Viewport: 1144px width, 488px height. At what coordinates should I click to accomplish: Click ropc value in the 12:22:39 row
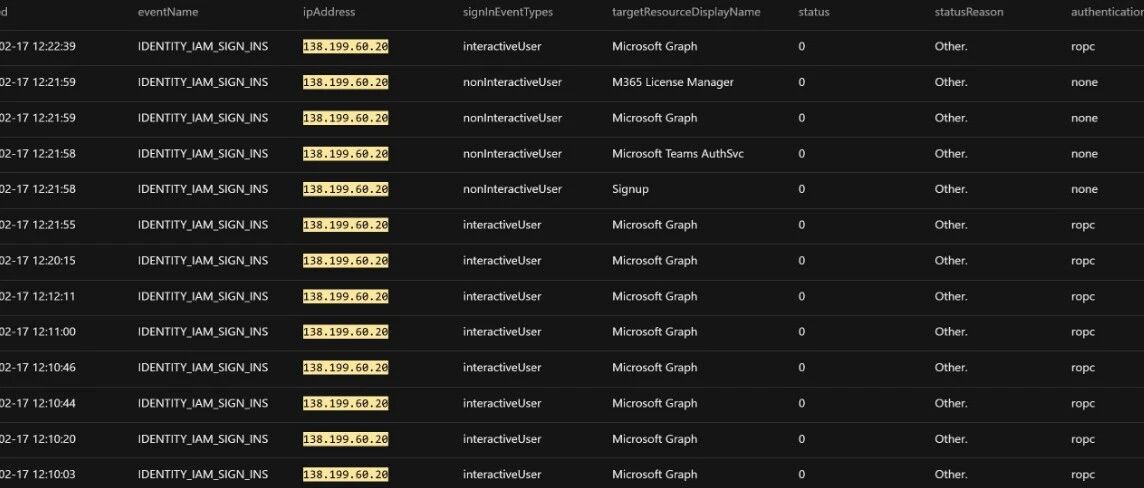[1083, 47]
